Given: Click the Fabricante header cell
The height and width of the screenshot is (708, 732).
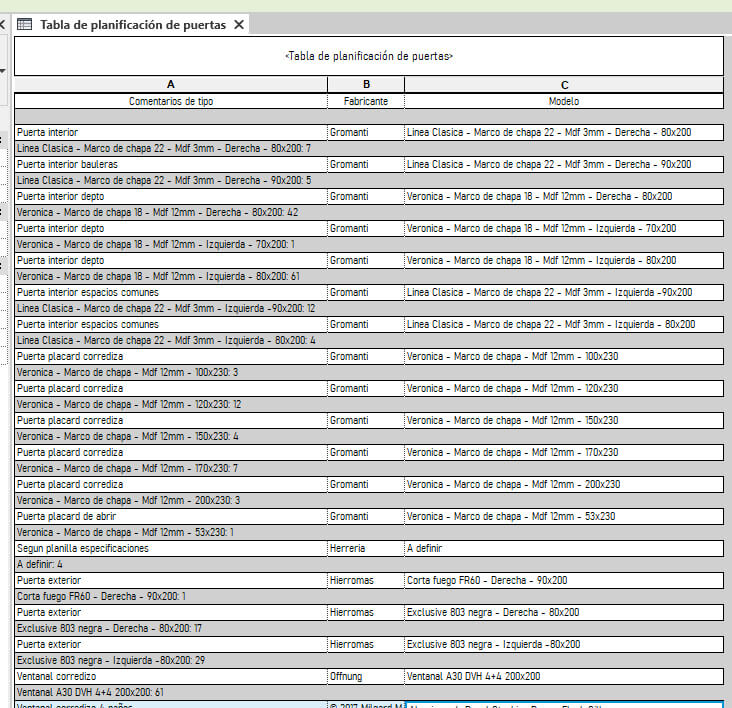Looking at the screenshot, I should pos(366,101).
